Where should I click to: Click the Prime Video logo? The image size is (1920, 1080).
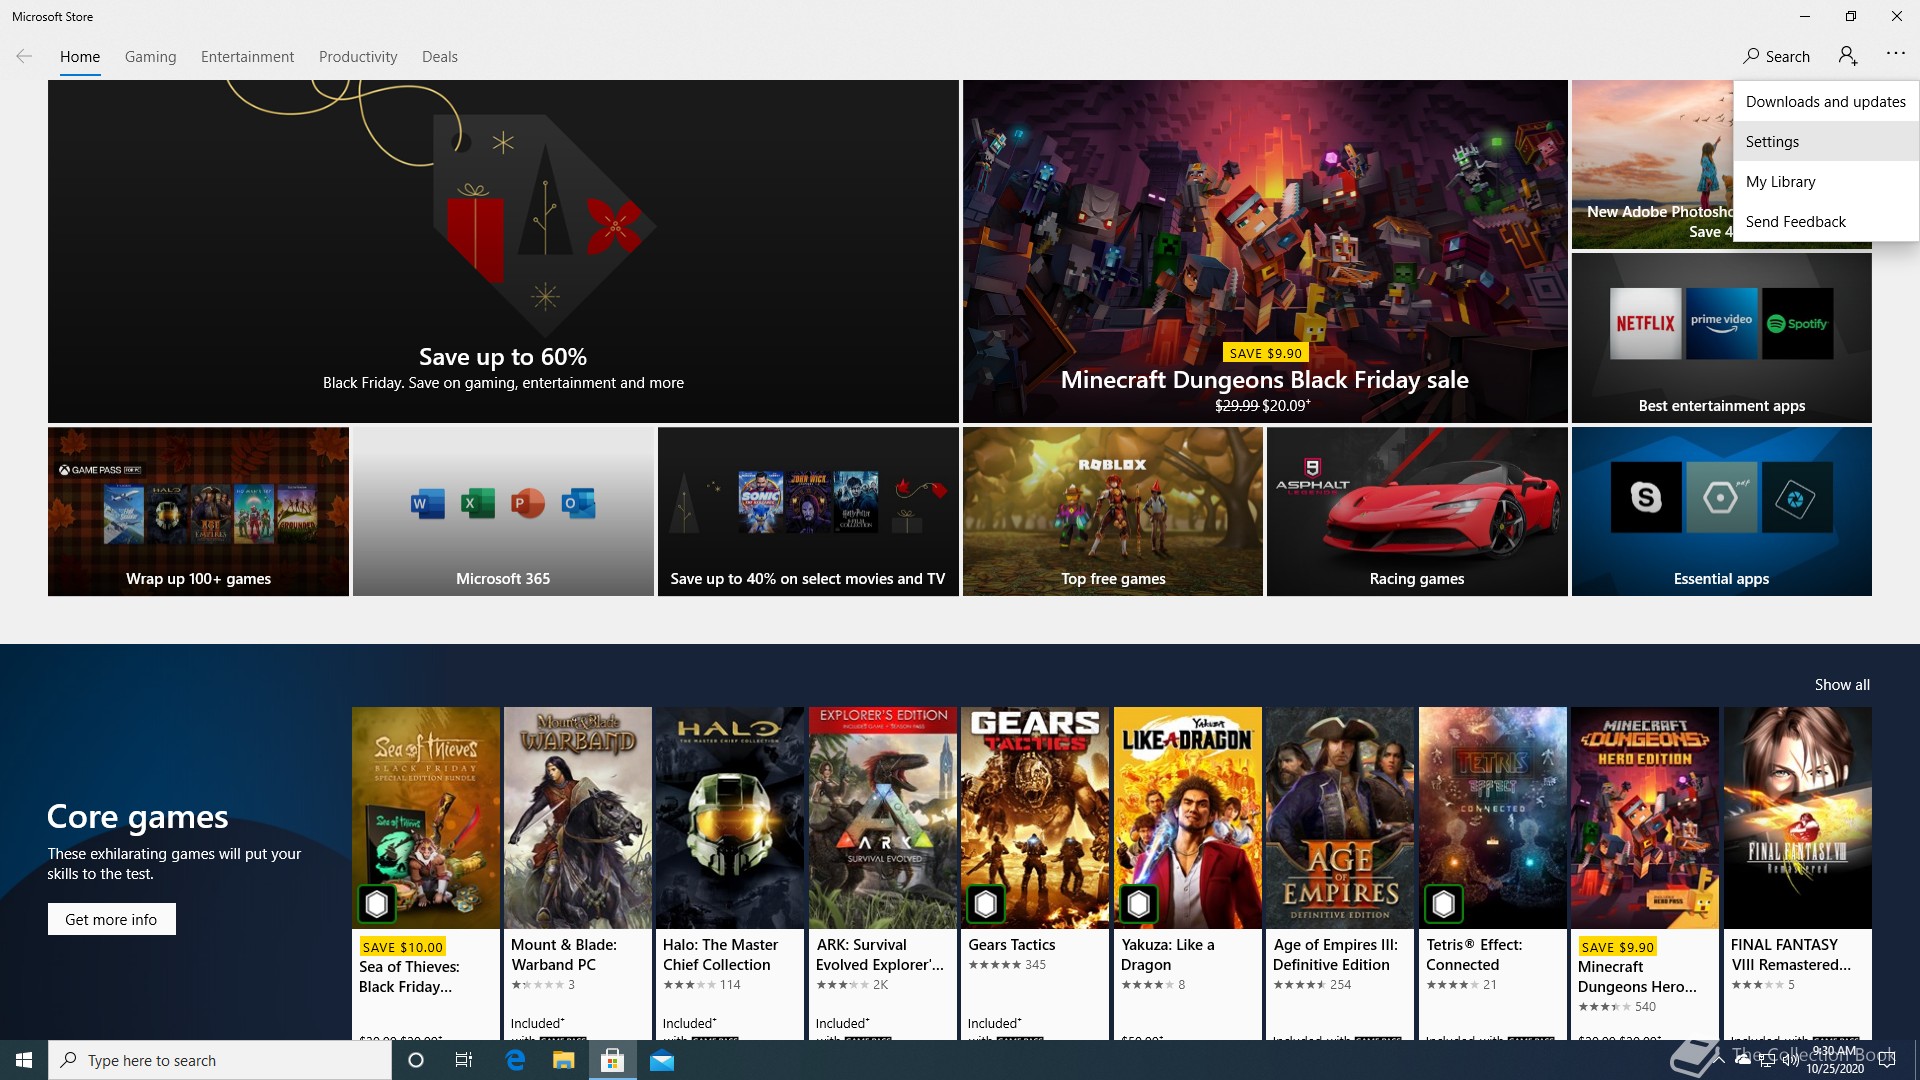1721,324
